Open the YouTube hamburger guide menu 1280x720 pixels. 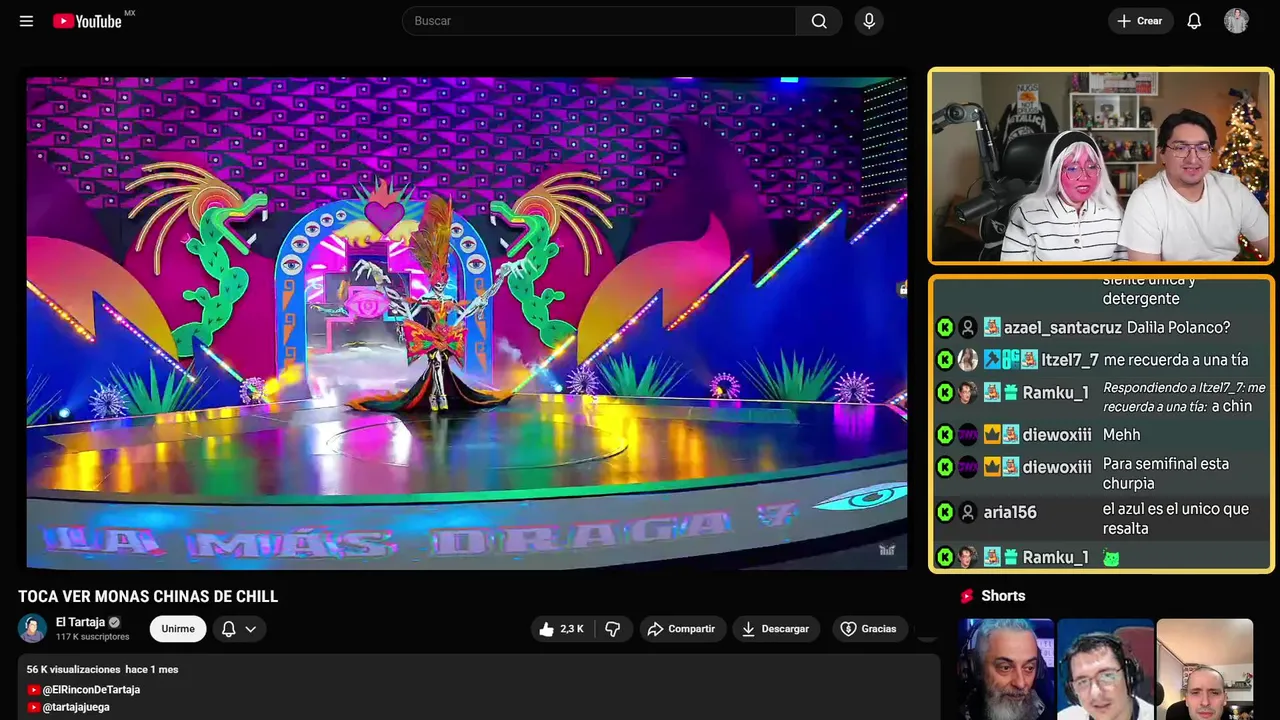(x=26, y=21)
